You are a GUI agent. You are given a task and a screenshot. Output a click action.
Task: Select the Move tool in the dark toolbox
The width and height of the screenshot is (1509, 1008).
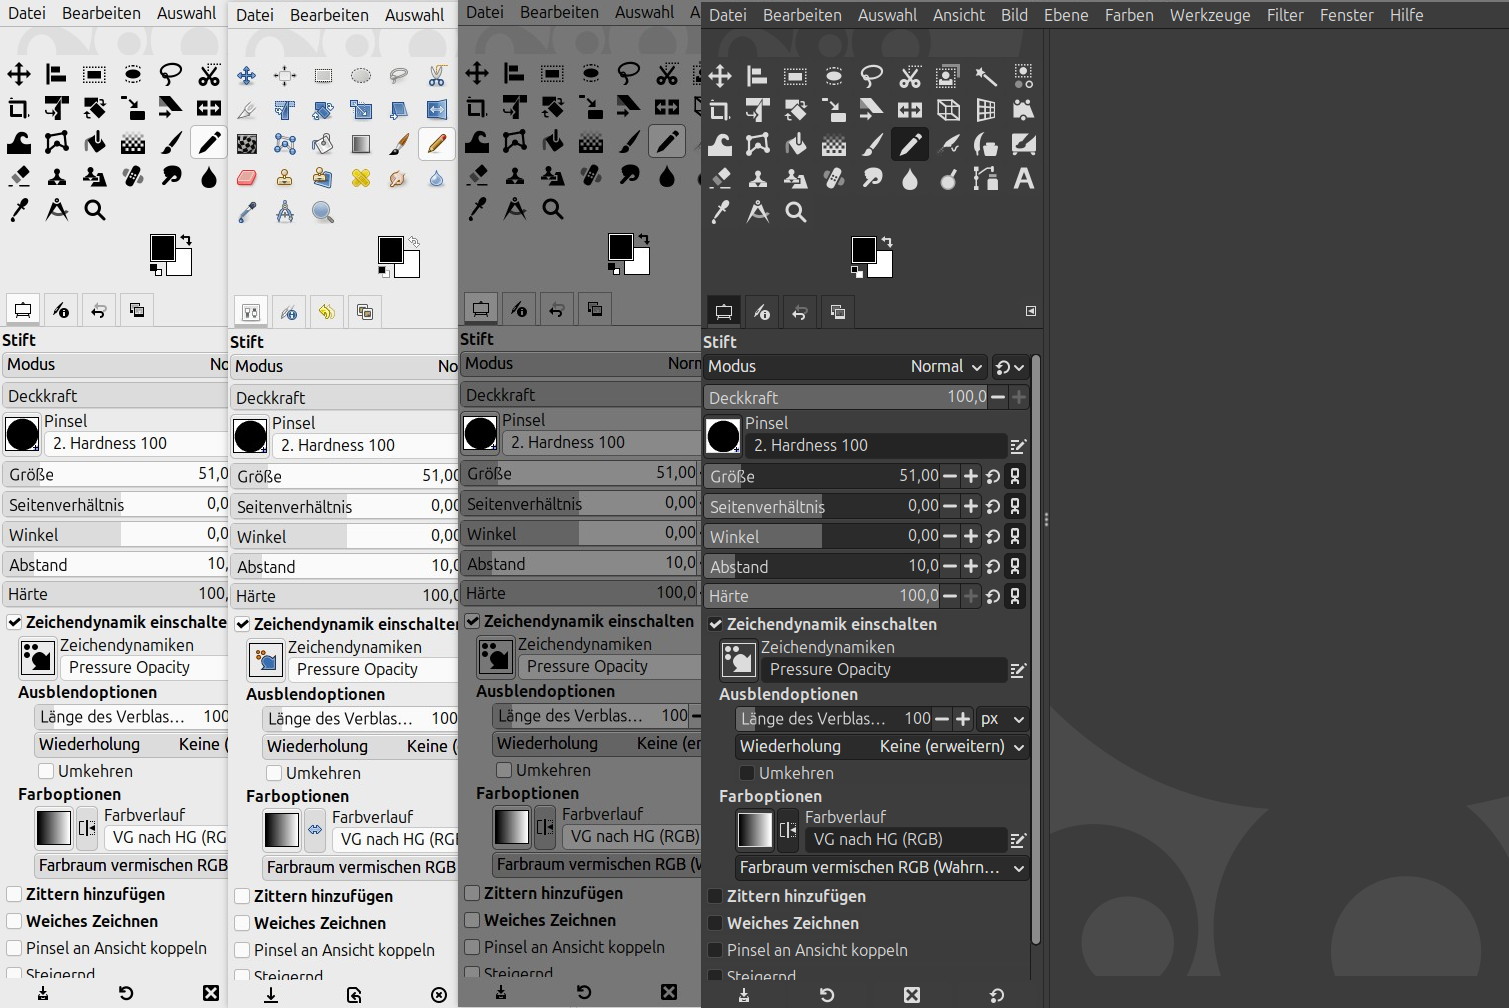point(720,76)
